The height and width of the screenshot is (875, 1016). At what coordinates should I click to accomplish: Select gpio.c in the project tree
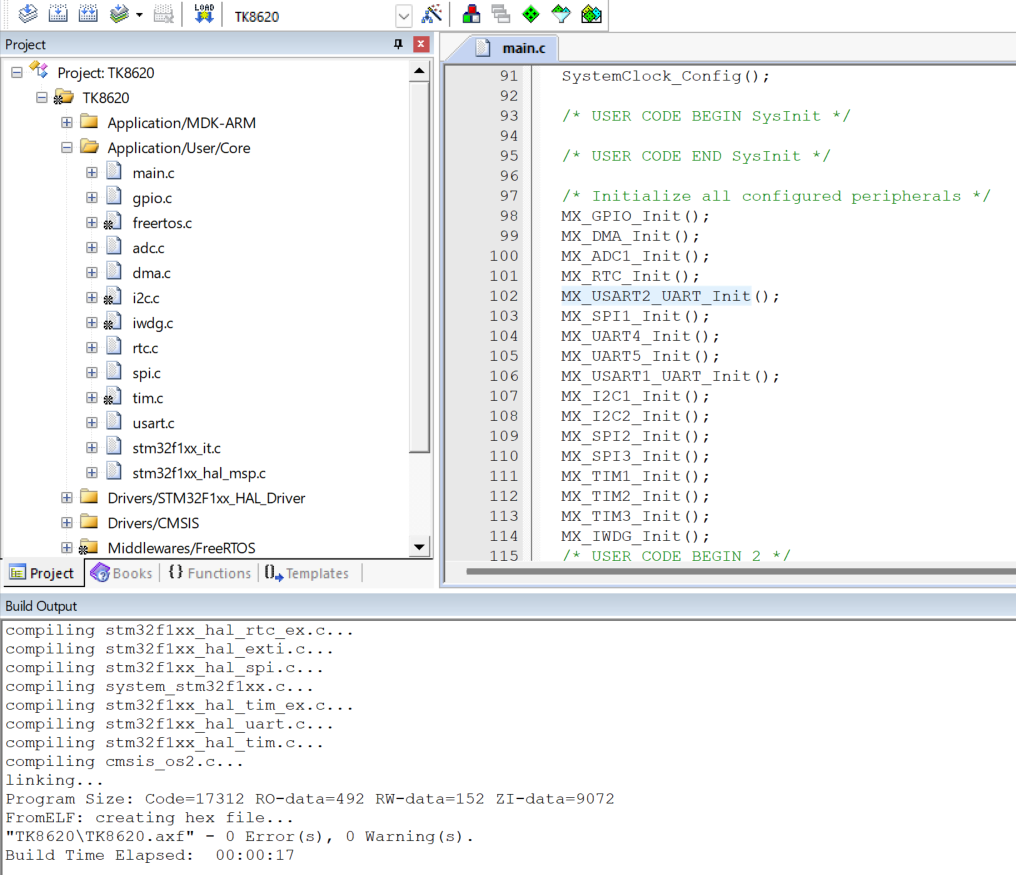tap(152, 198)
